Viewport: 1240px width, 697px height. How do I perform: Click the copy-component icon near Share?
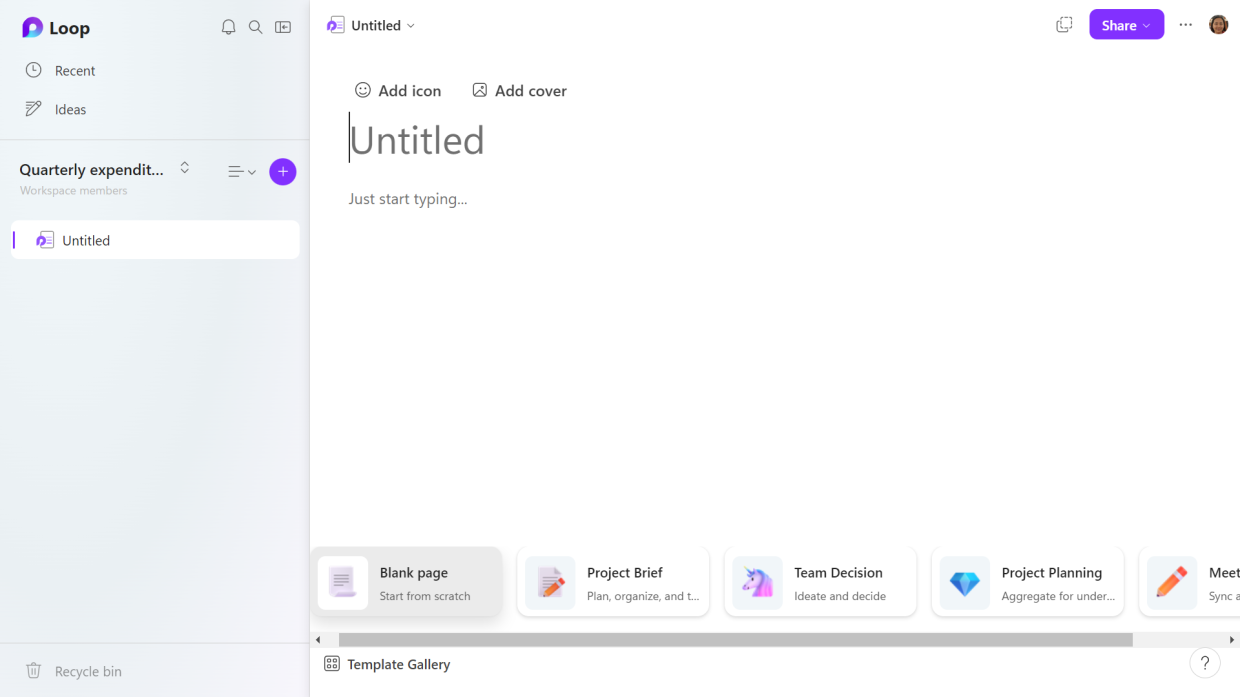point(1064,24)
